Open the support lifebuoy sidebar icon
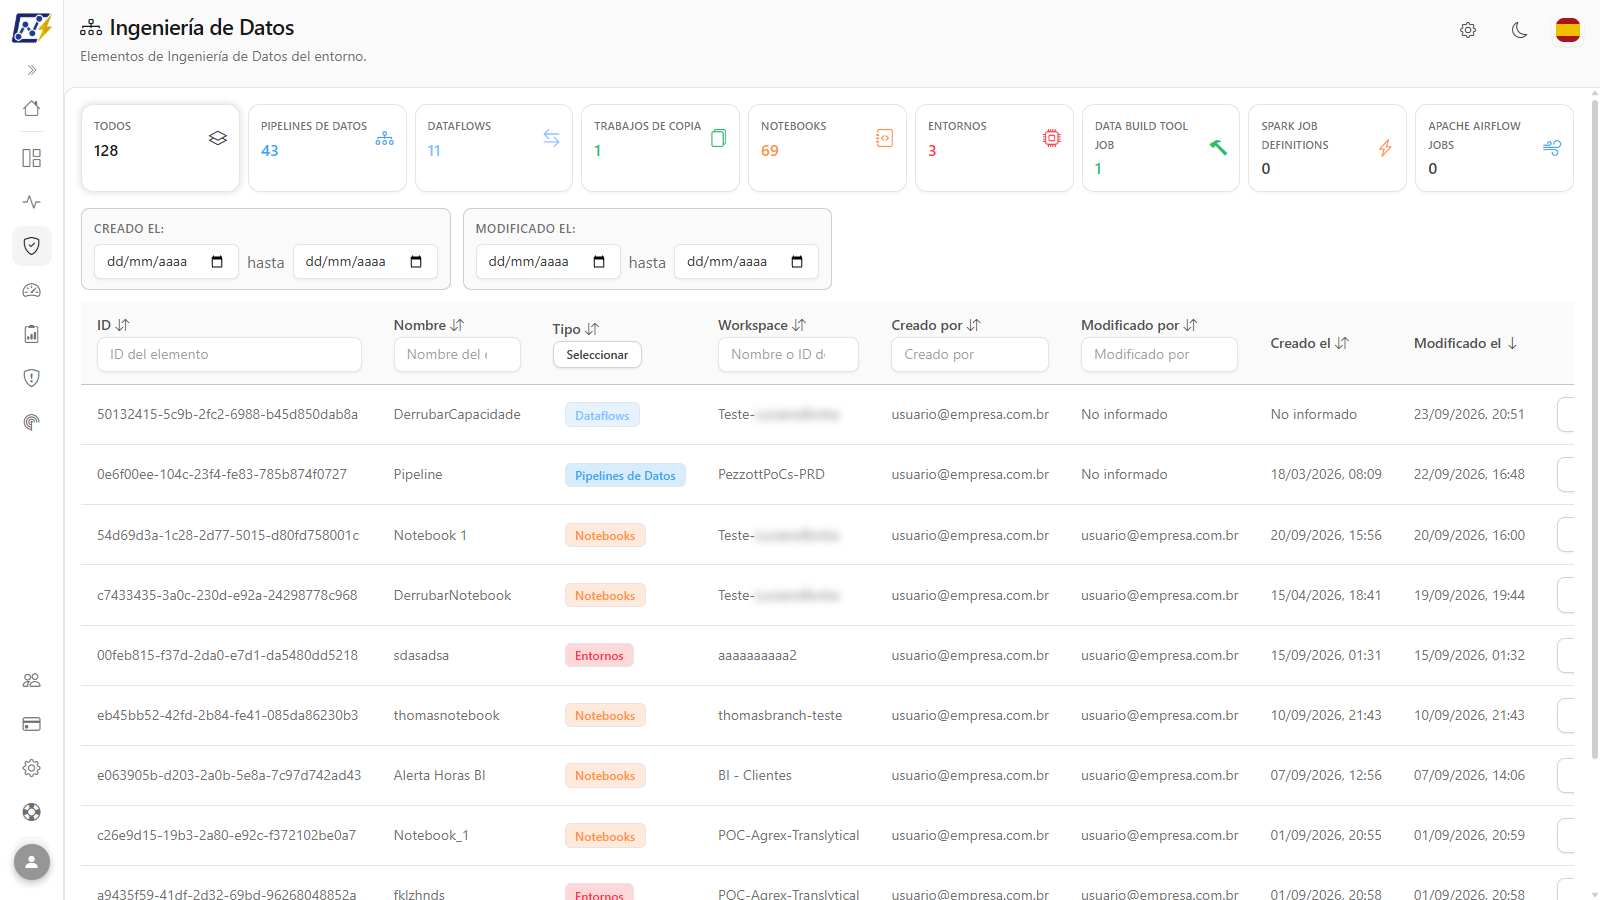Screen dimensions: 1600x900 32,812
